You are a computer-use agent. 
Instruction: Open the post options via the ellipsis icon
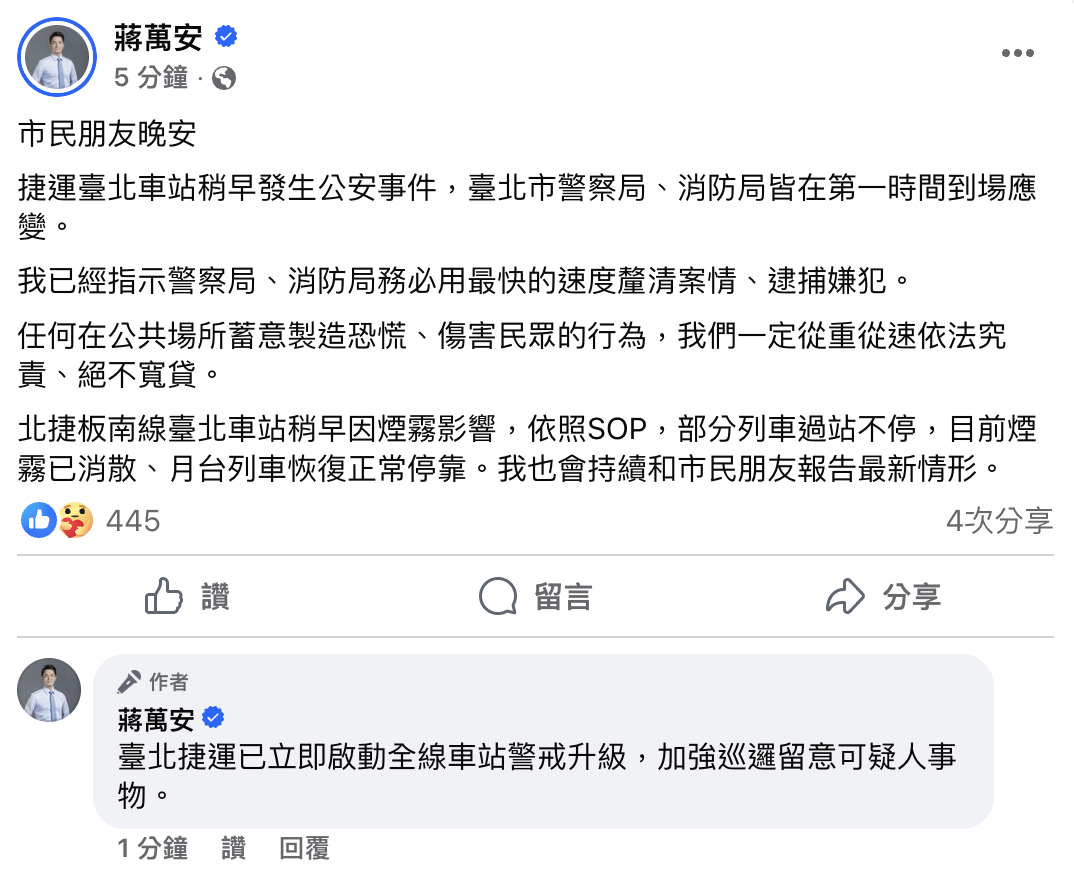click(1018, 53)
